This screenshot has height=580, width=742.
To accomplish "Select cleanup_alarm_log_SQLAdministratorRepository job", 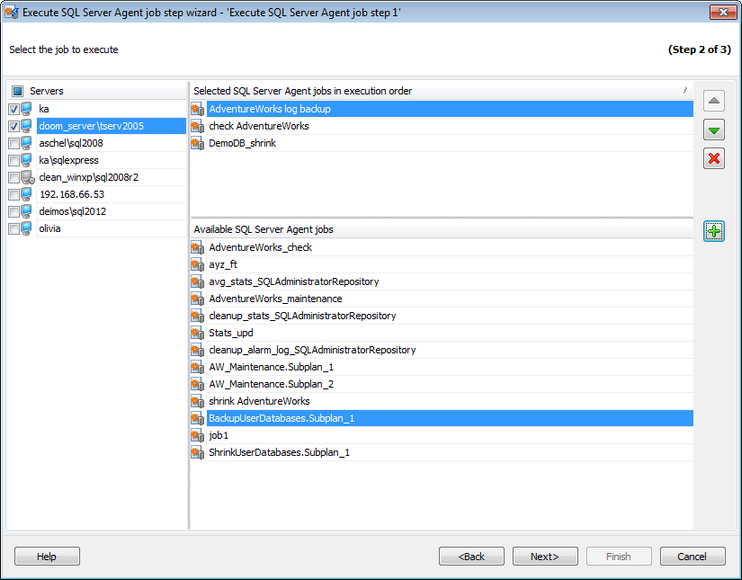I will pyautogui.click(x=450, y=350).
